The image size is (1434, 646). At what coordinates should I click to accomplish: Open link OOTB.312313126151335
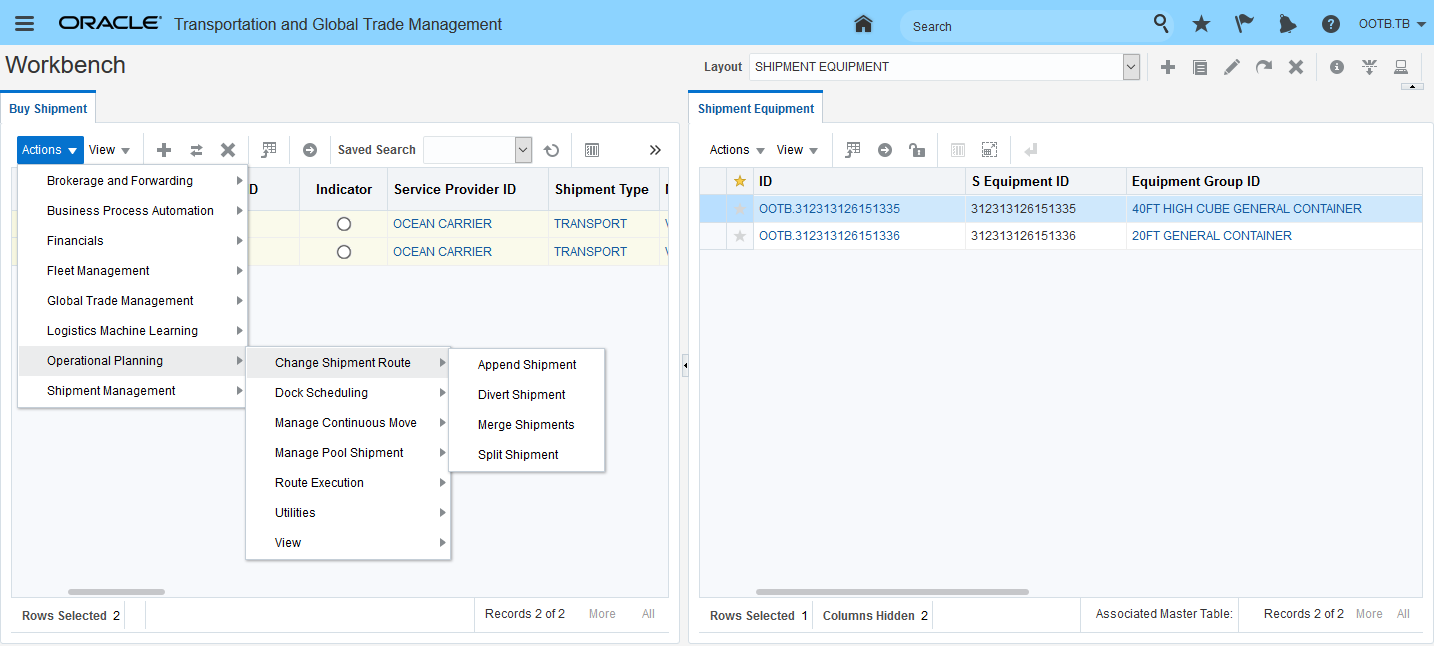point(829,209)
